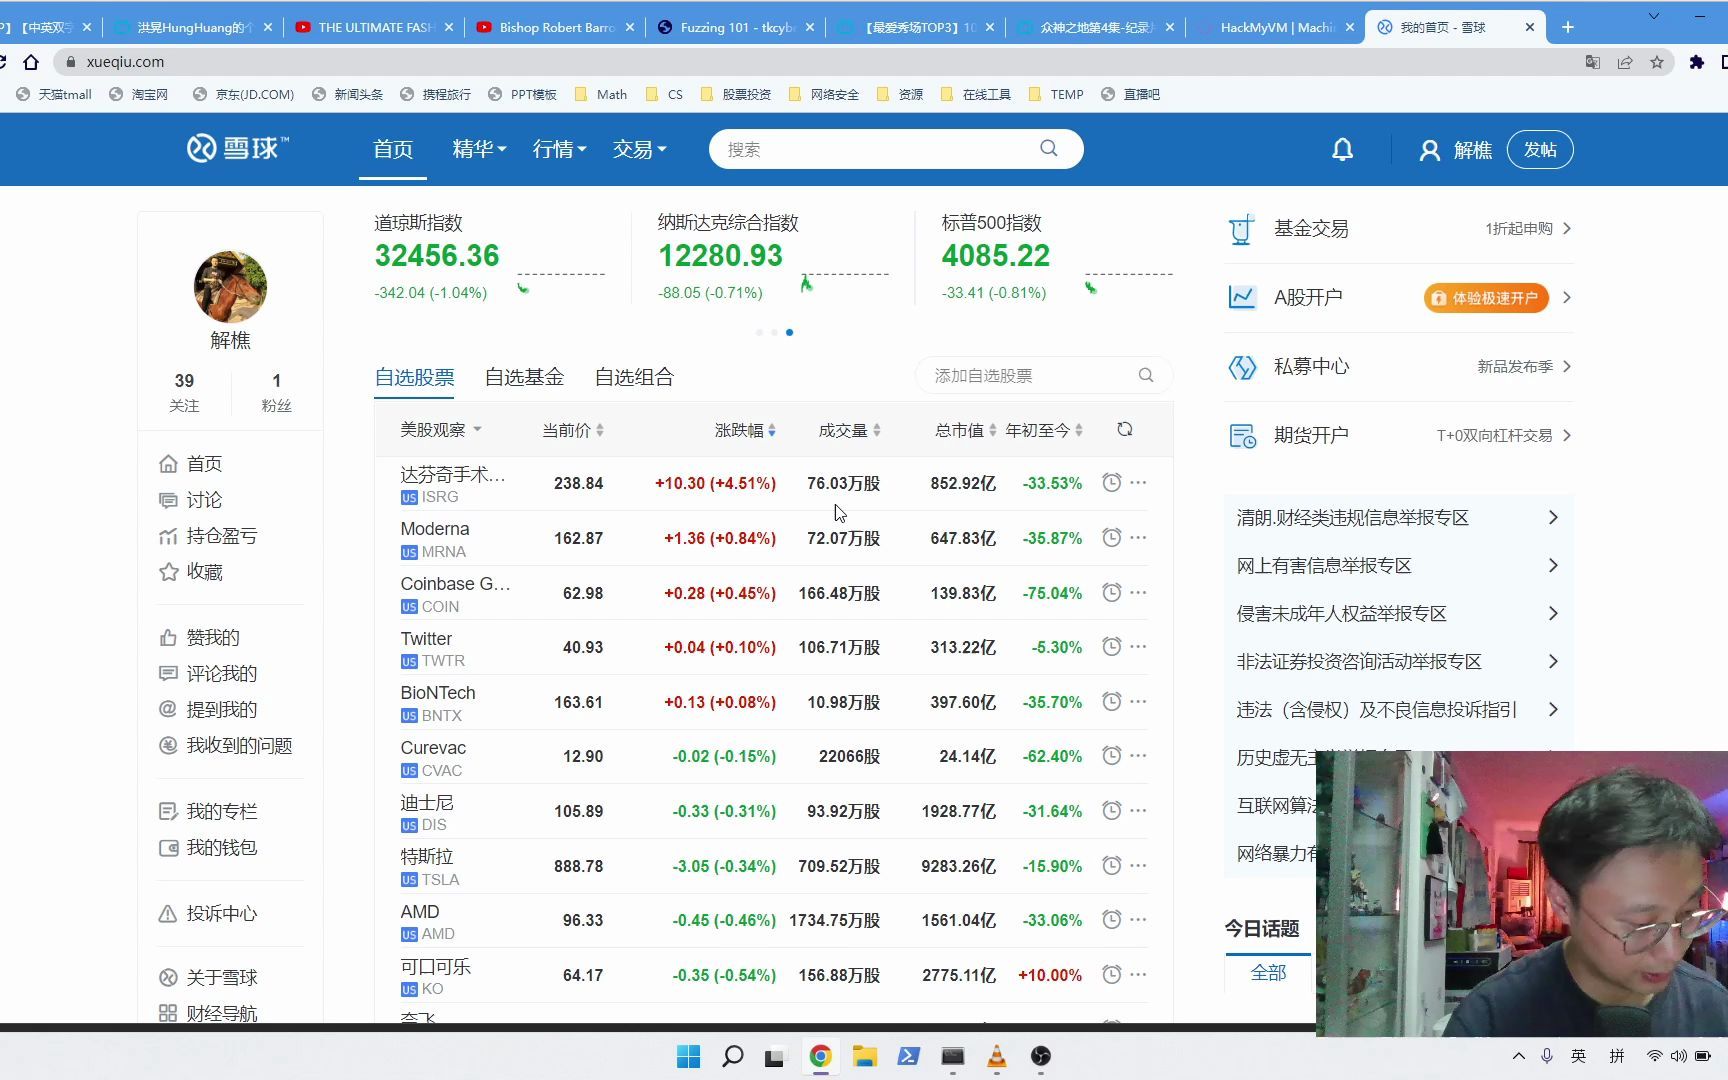Expand 清朗.财经类违规信息举报专区 arrow
Image resolution: width=1728 pixels, height=1080 pixels.
[1553, 517]
